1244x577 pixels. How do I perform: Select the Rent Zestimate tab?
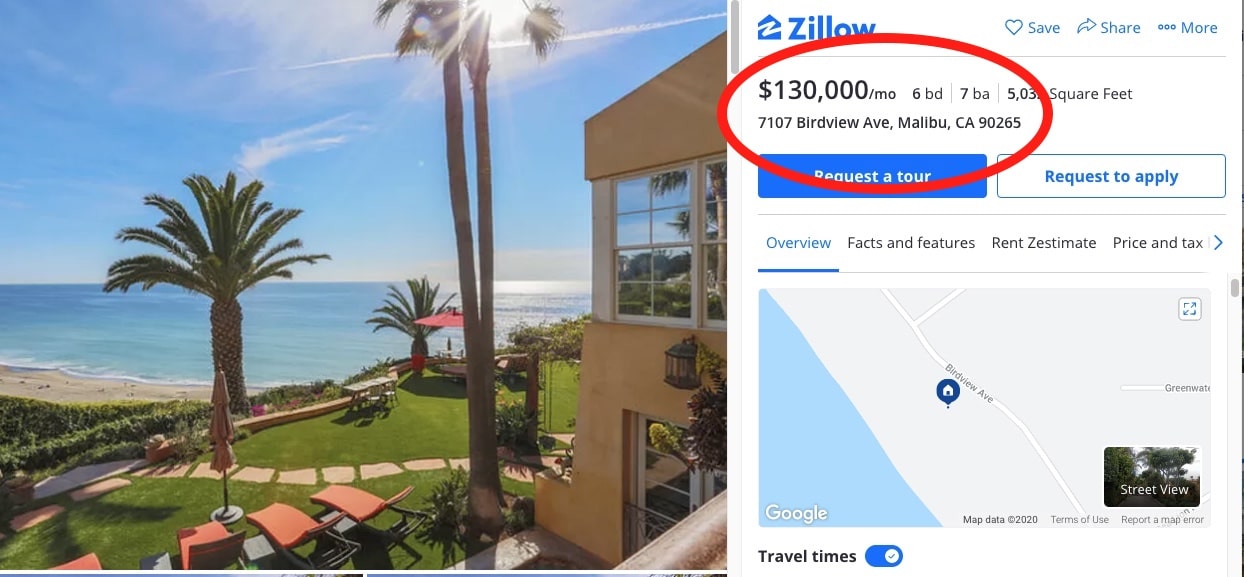click(1044, 243)
